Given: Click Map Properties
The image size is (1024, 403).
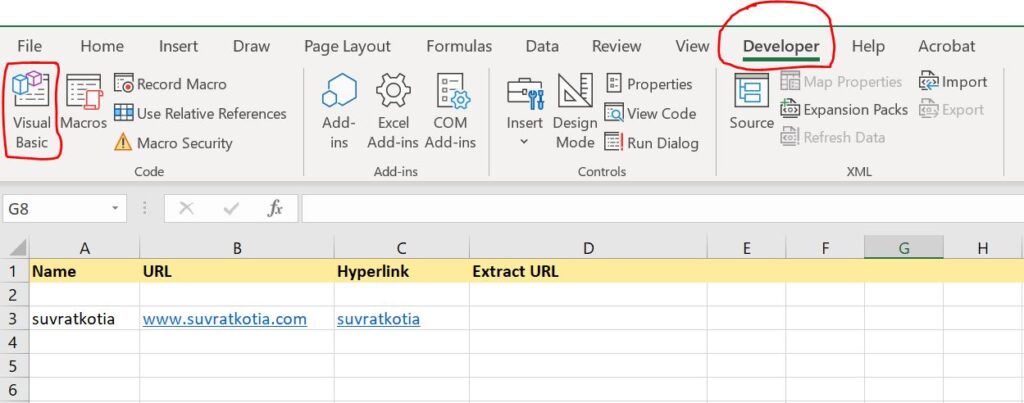Looking at the screenshot, I should pyautogui.click(x=841, y=82).
